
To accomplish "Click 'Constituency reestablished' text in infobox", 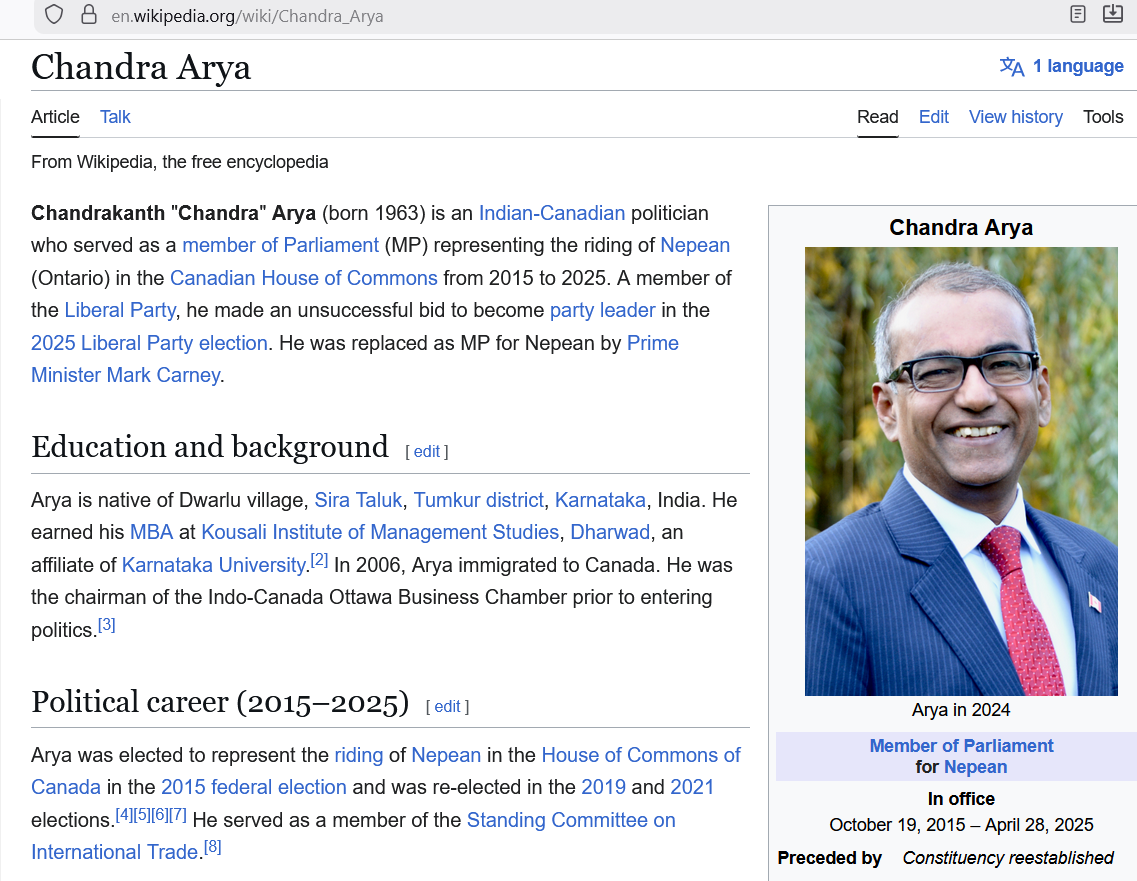I will pyautogui.click(x=1007, y=858).
